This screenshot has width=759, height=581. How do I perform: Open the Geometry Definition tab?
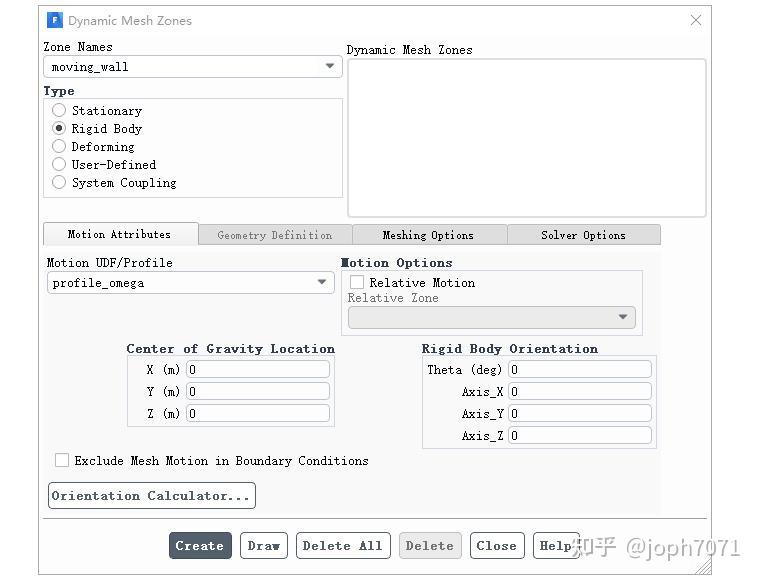[275, 235]
